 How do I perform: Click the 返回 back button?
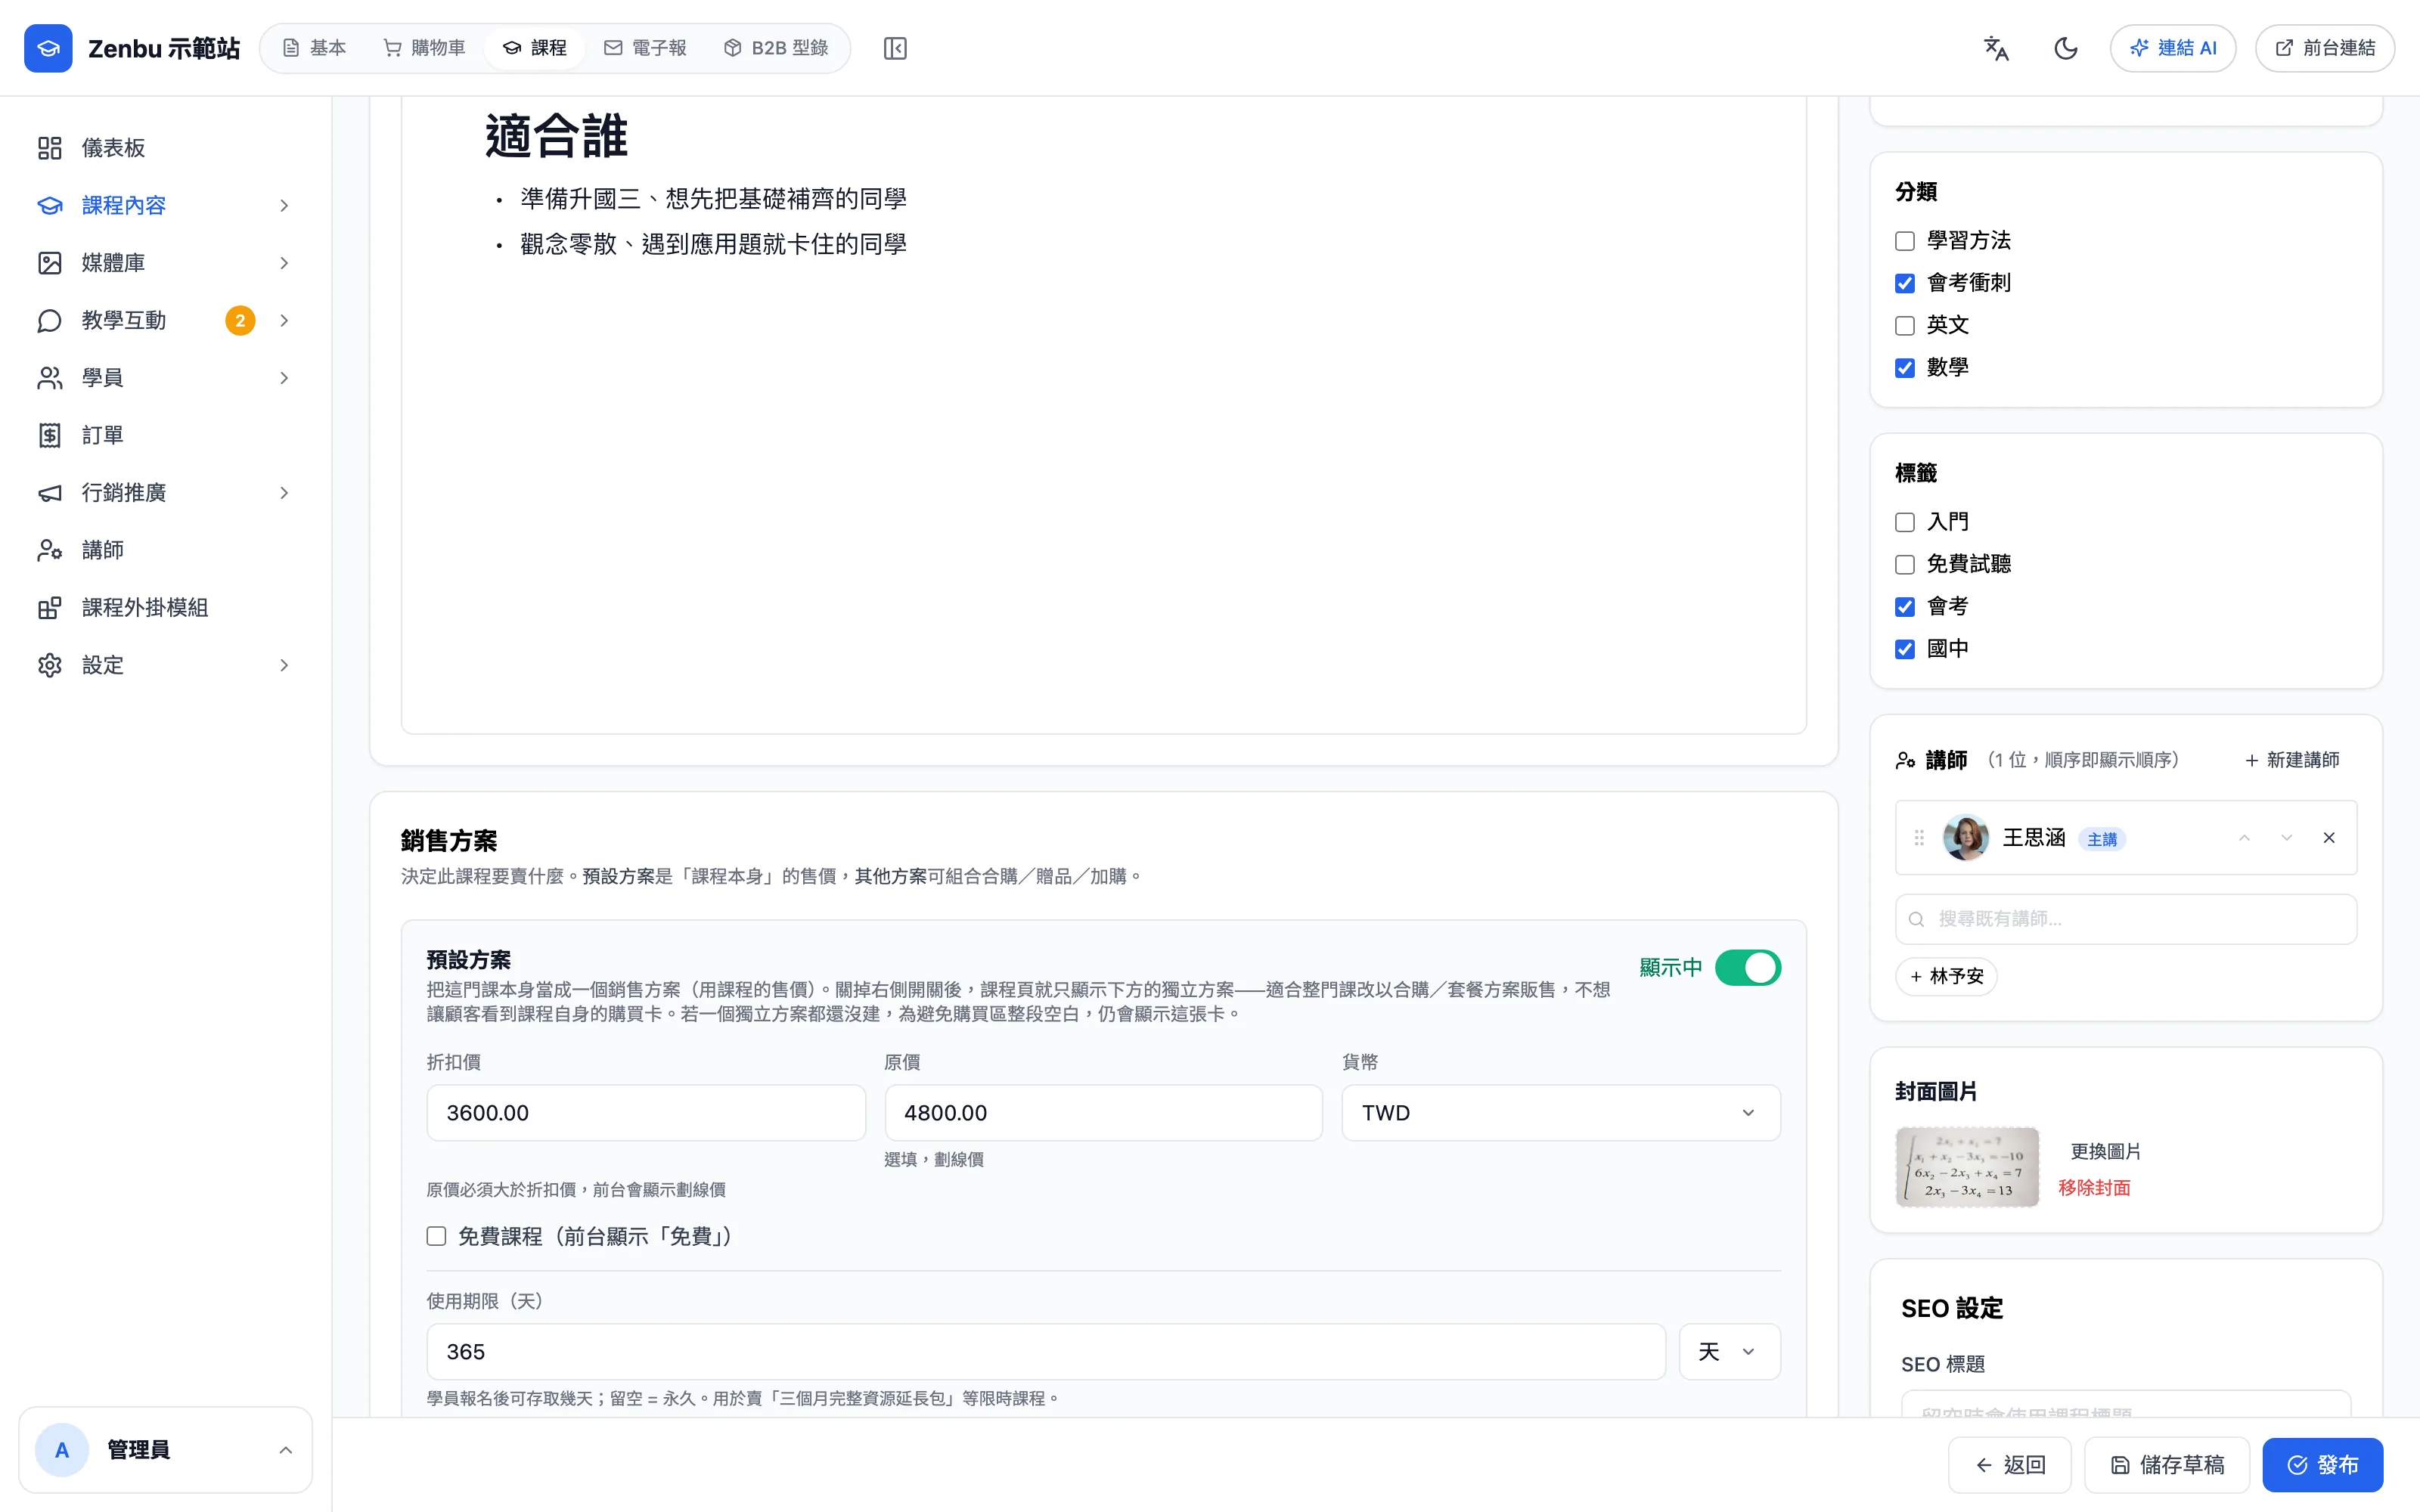[x=2010, y=1465]
